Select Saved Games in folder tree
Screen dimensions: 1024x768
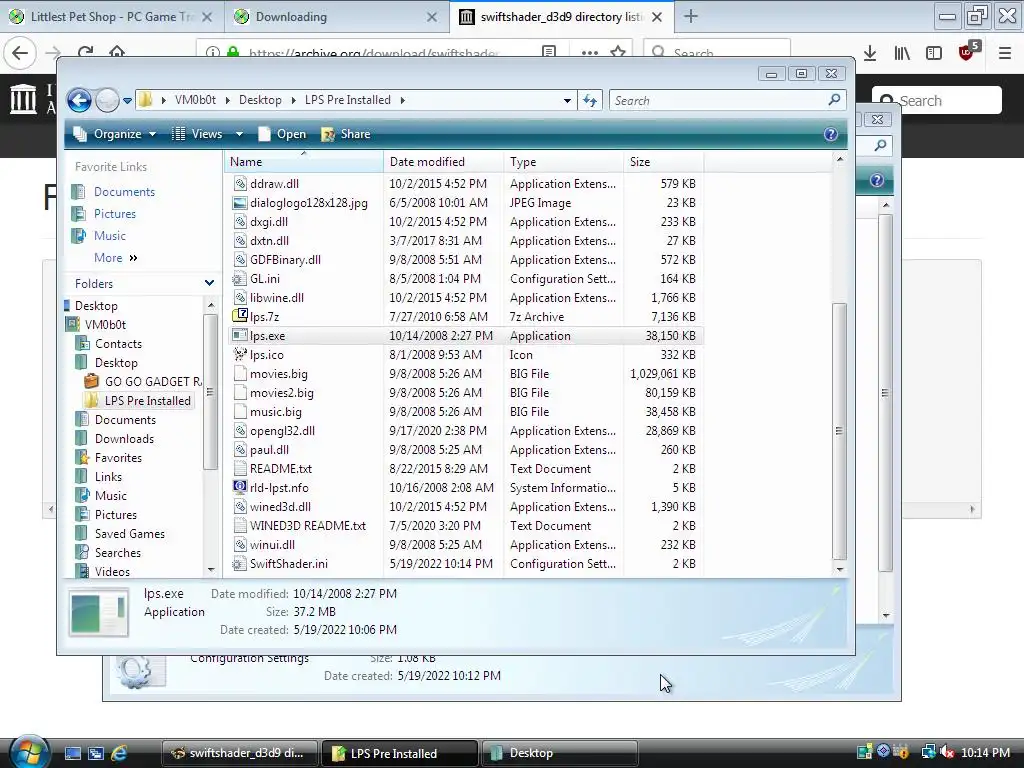(x=129, y=534)
